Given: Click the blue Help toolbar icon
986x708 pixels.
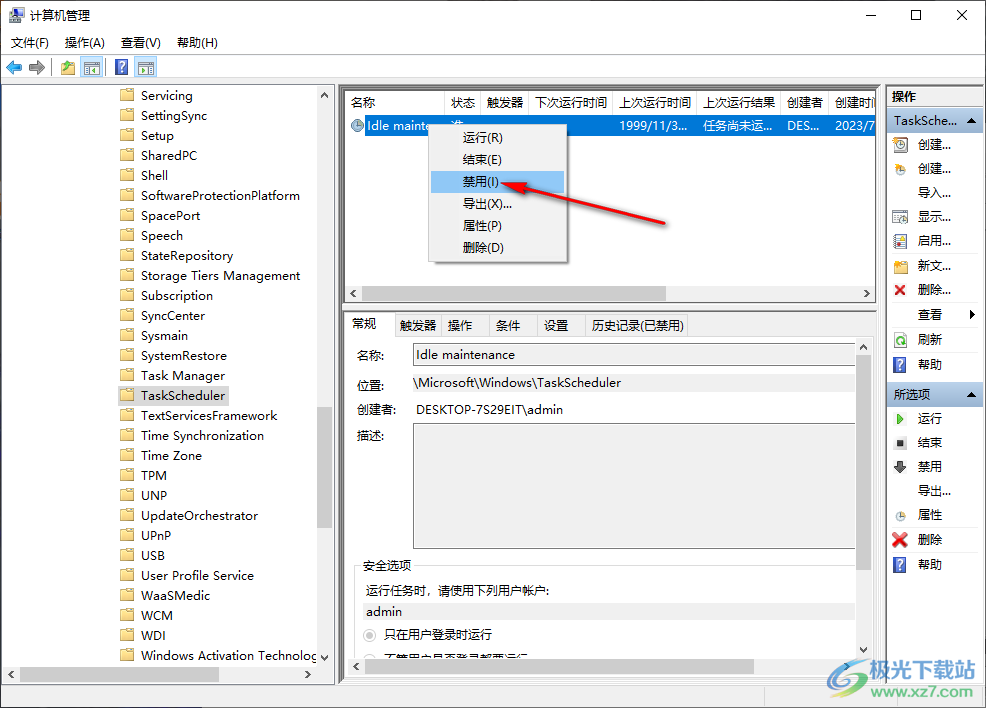Looking at the screenshot, I should (x=122, y=67).
